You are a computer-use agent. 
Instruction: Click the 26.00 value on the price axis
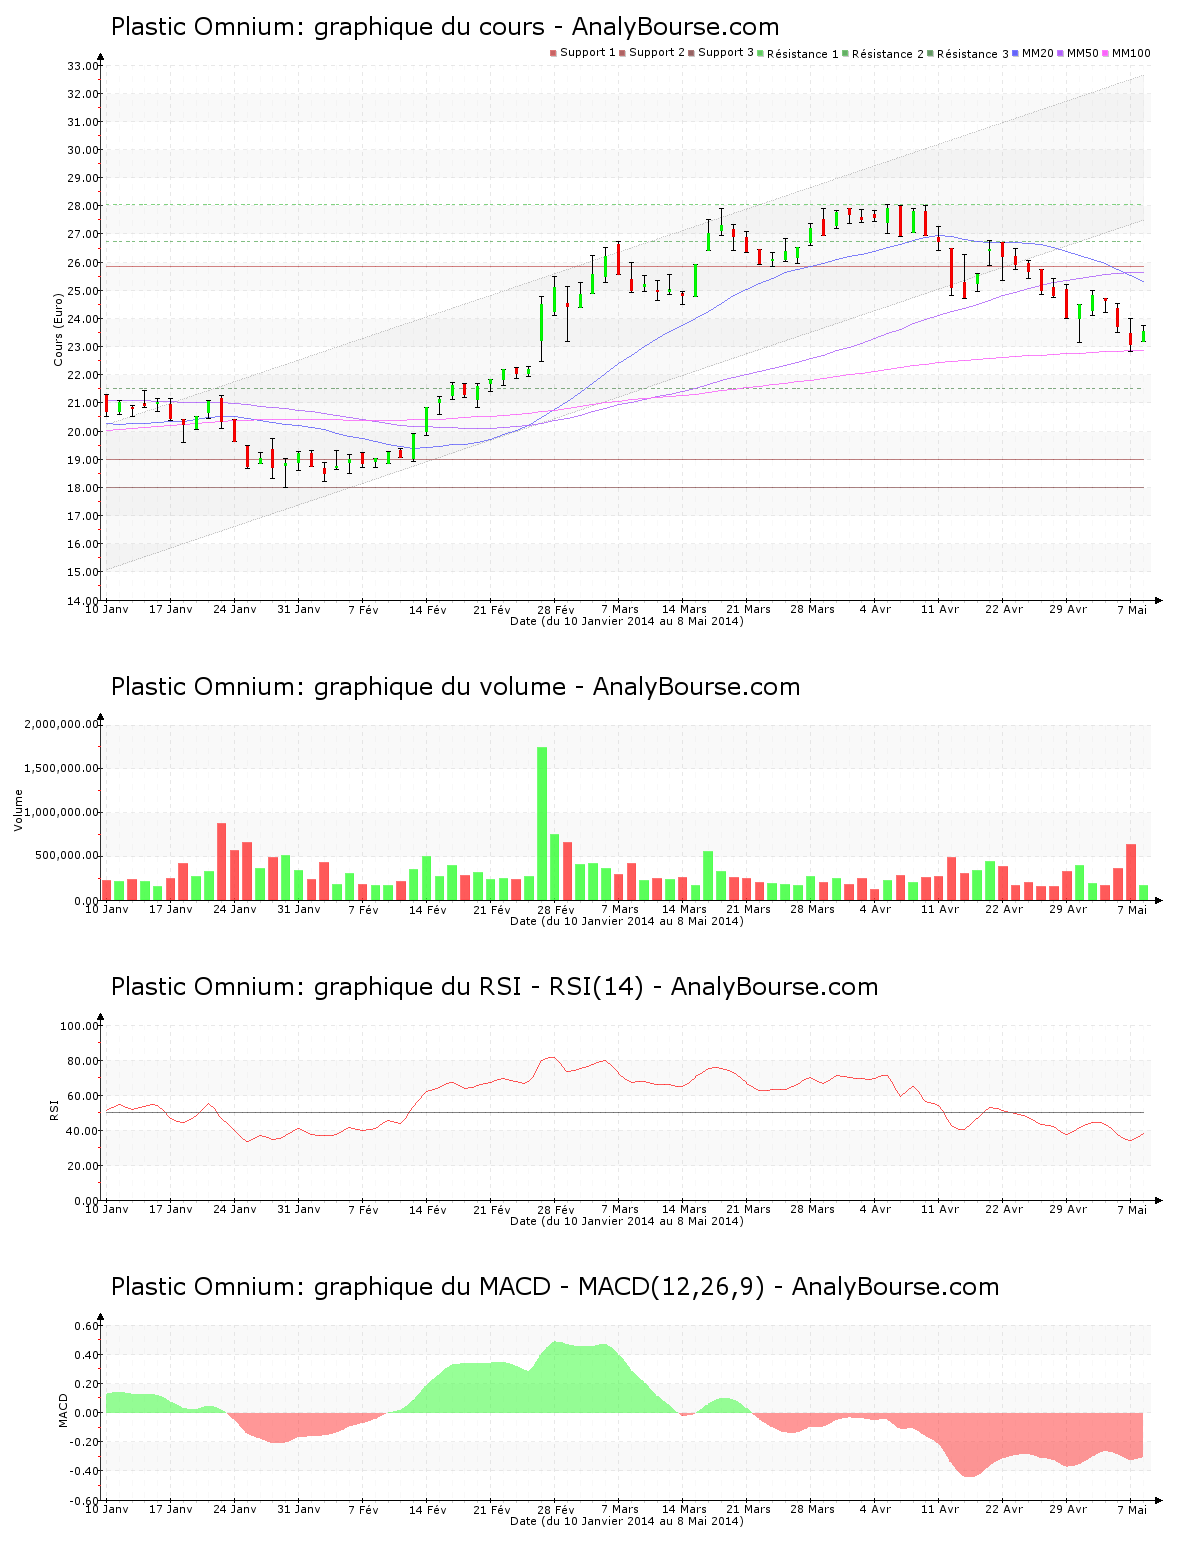83,263
